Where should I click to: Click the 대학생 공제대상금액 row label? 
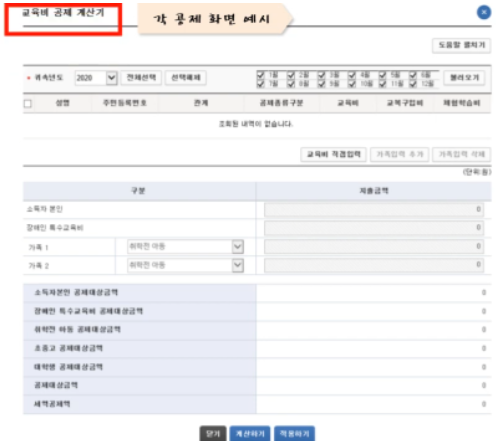click(68, 367)
